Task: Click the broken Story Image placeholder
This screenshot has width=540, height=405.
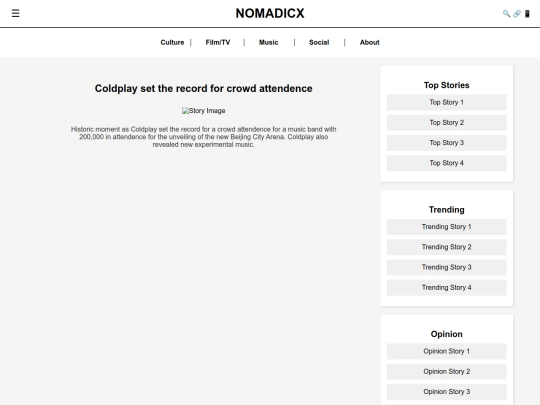Action: coord(204,111)
